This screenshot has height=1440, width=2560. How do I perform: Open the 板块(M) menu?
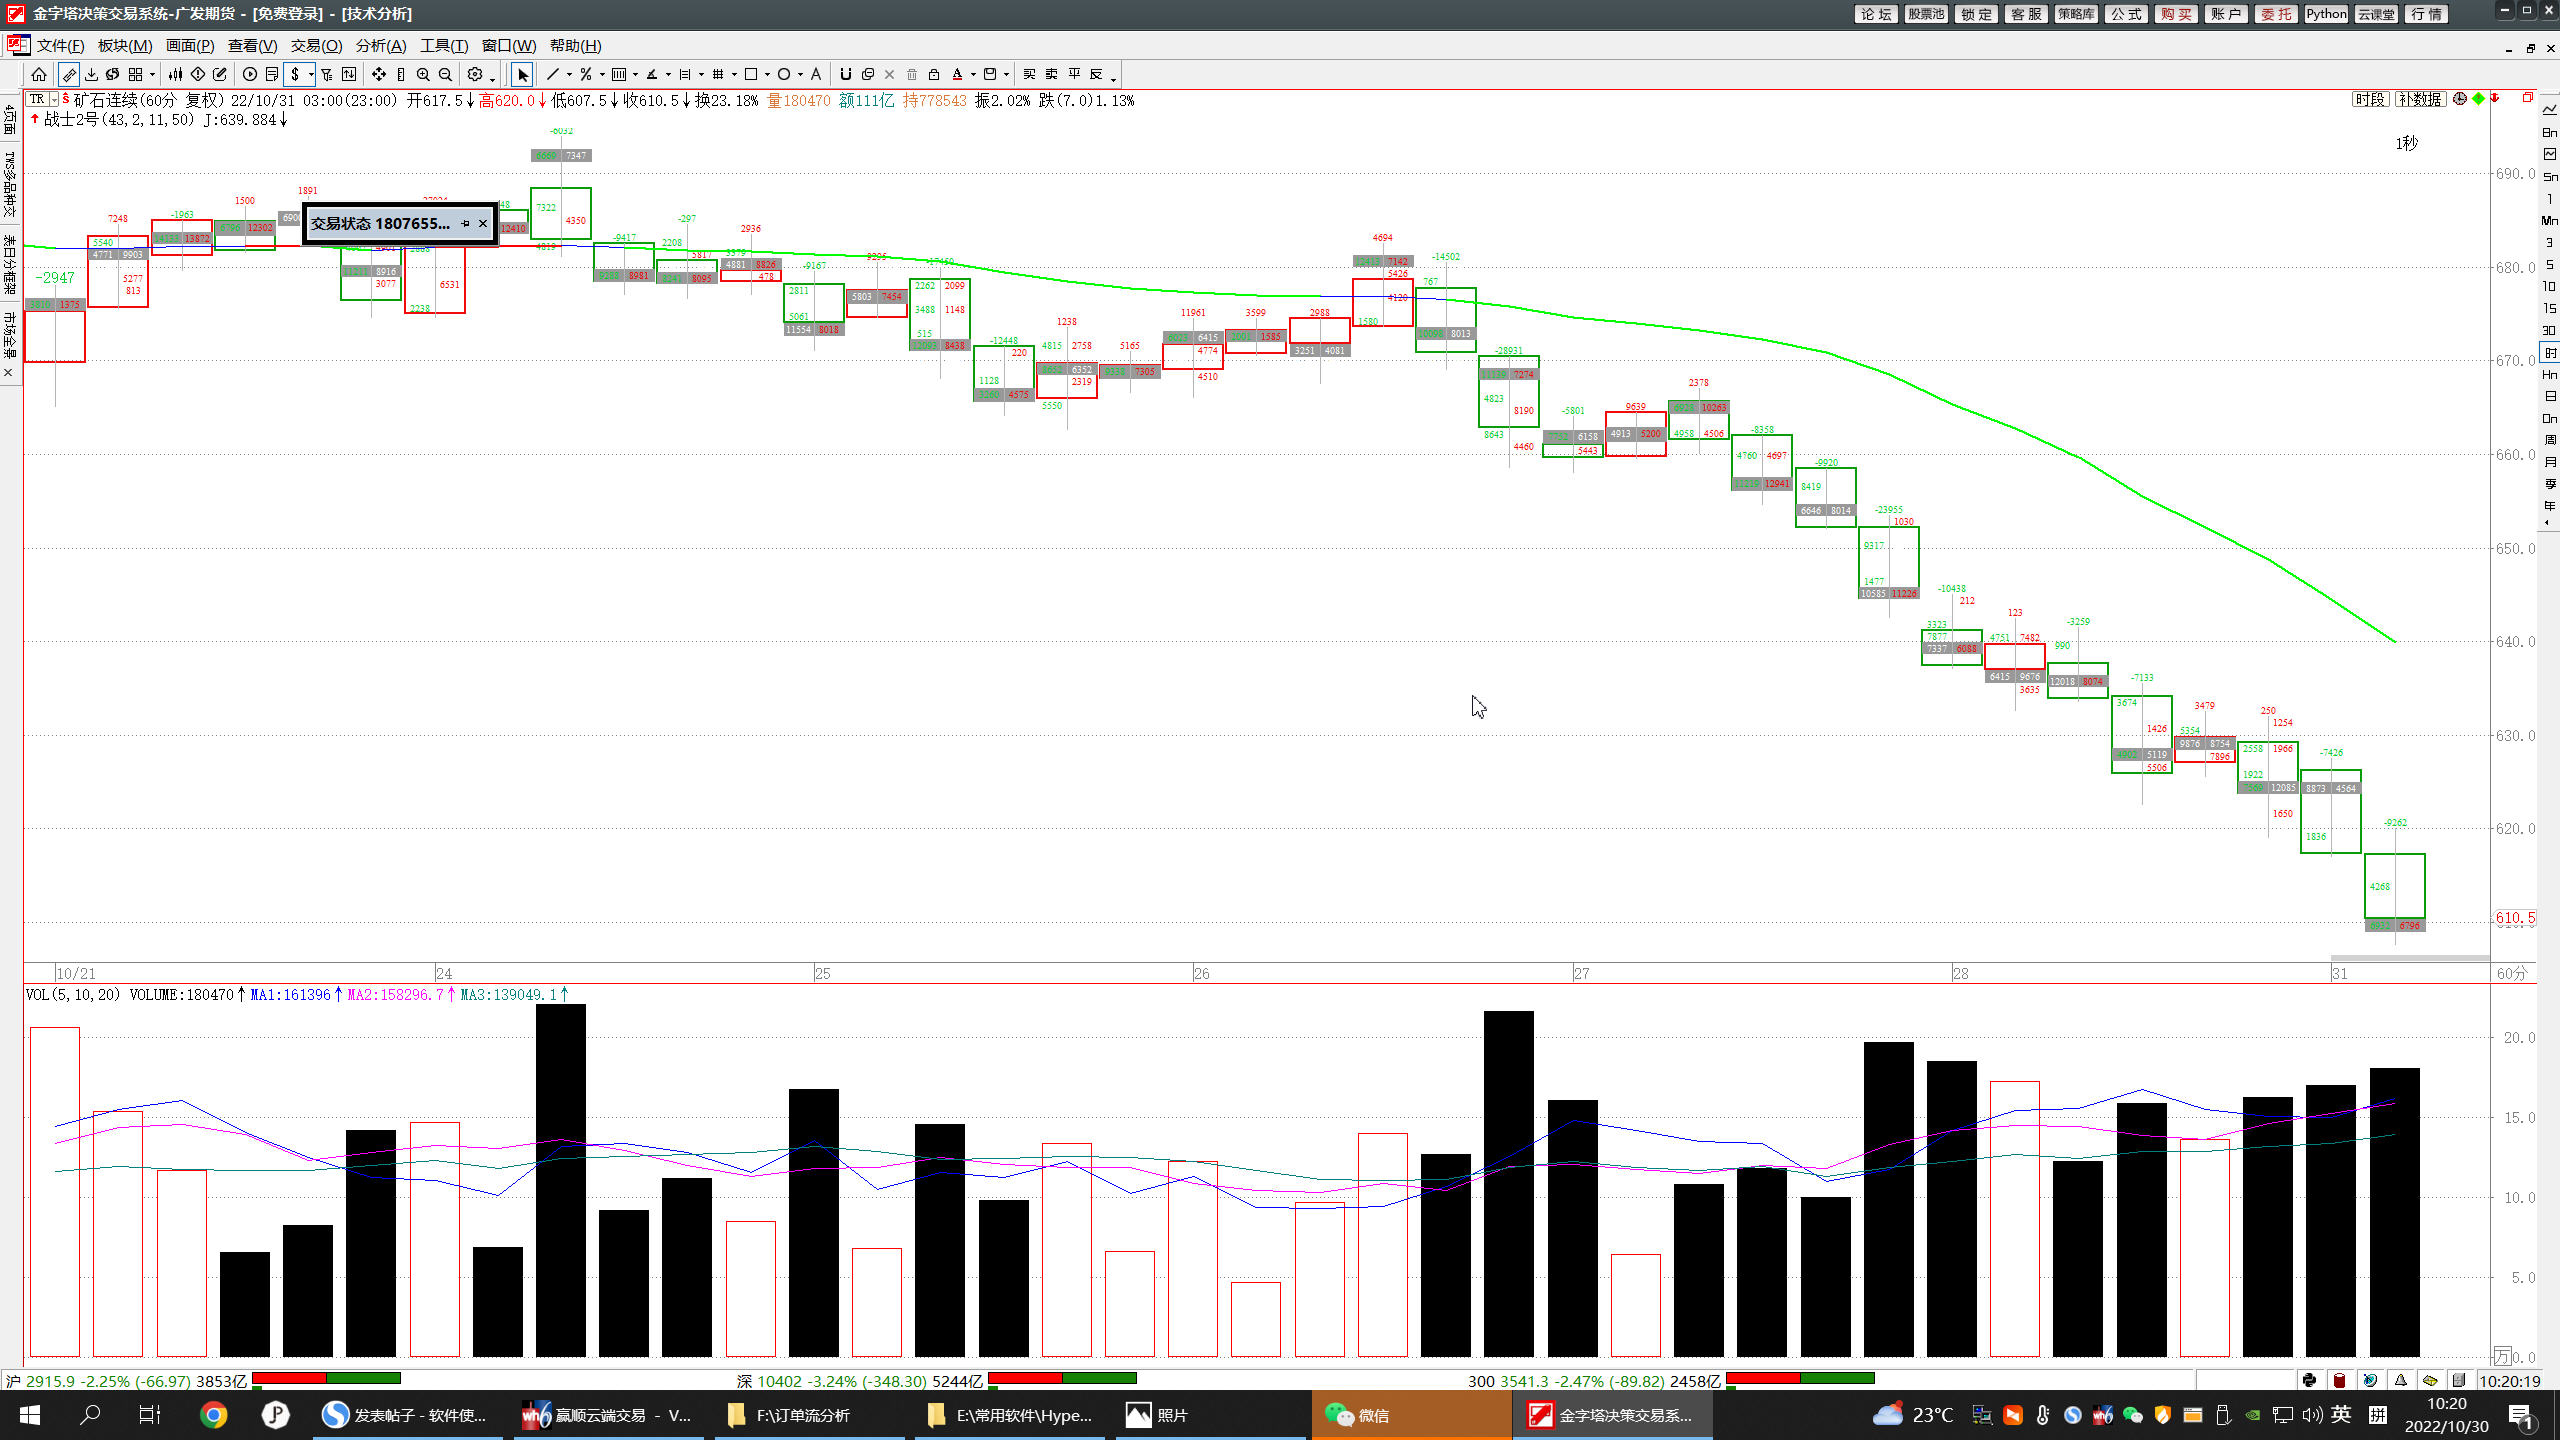(125, 46)
